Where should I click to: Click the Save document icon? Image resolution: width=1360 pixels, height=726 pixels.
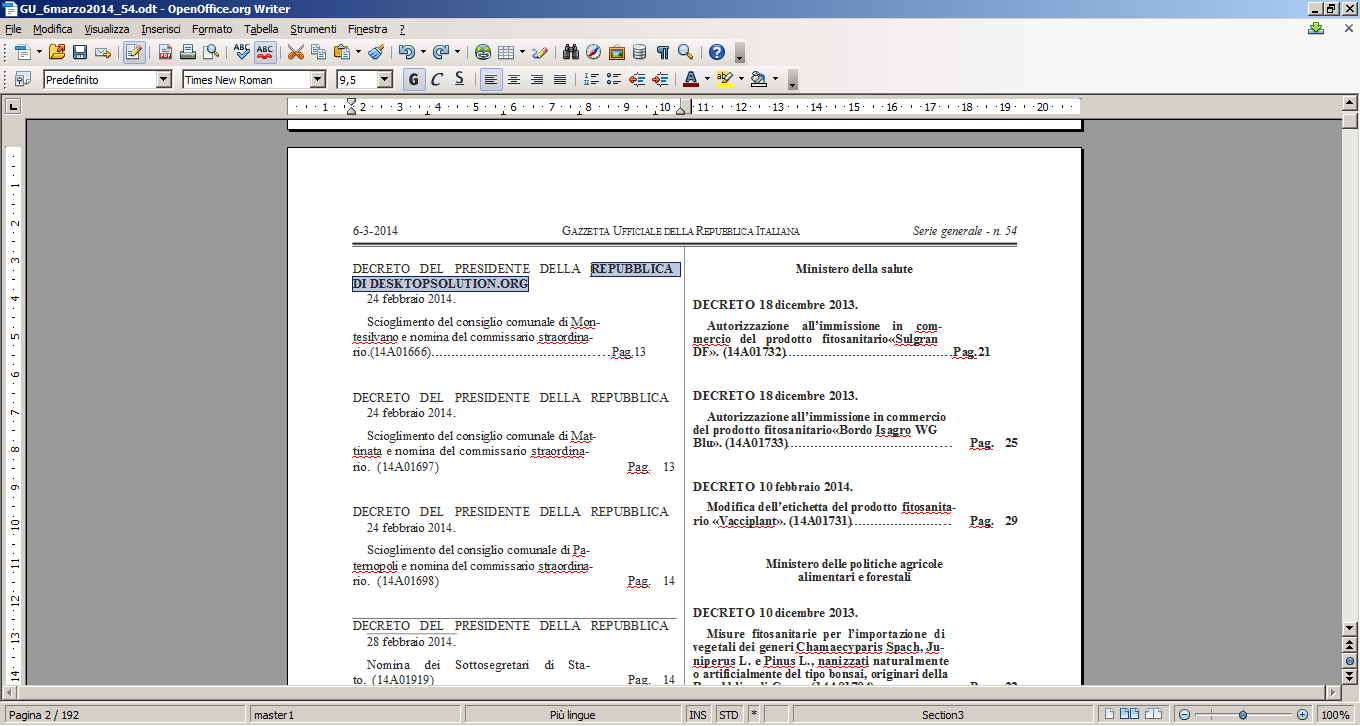[x=80, y=52]
